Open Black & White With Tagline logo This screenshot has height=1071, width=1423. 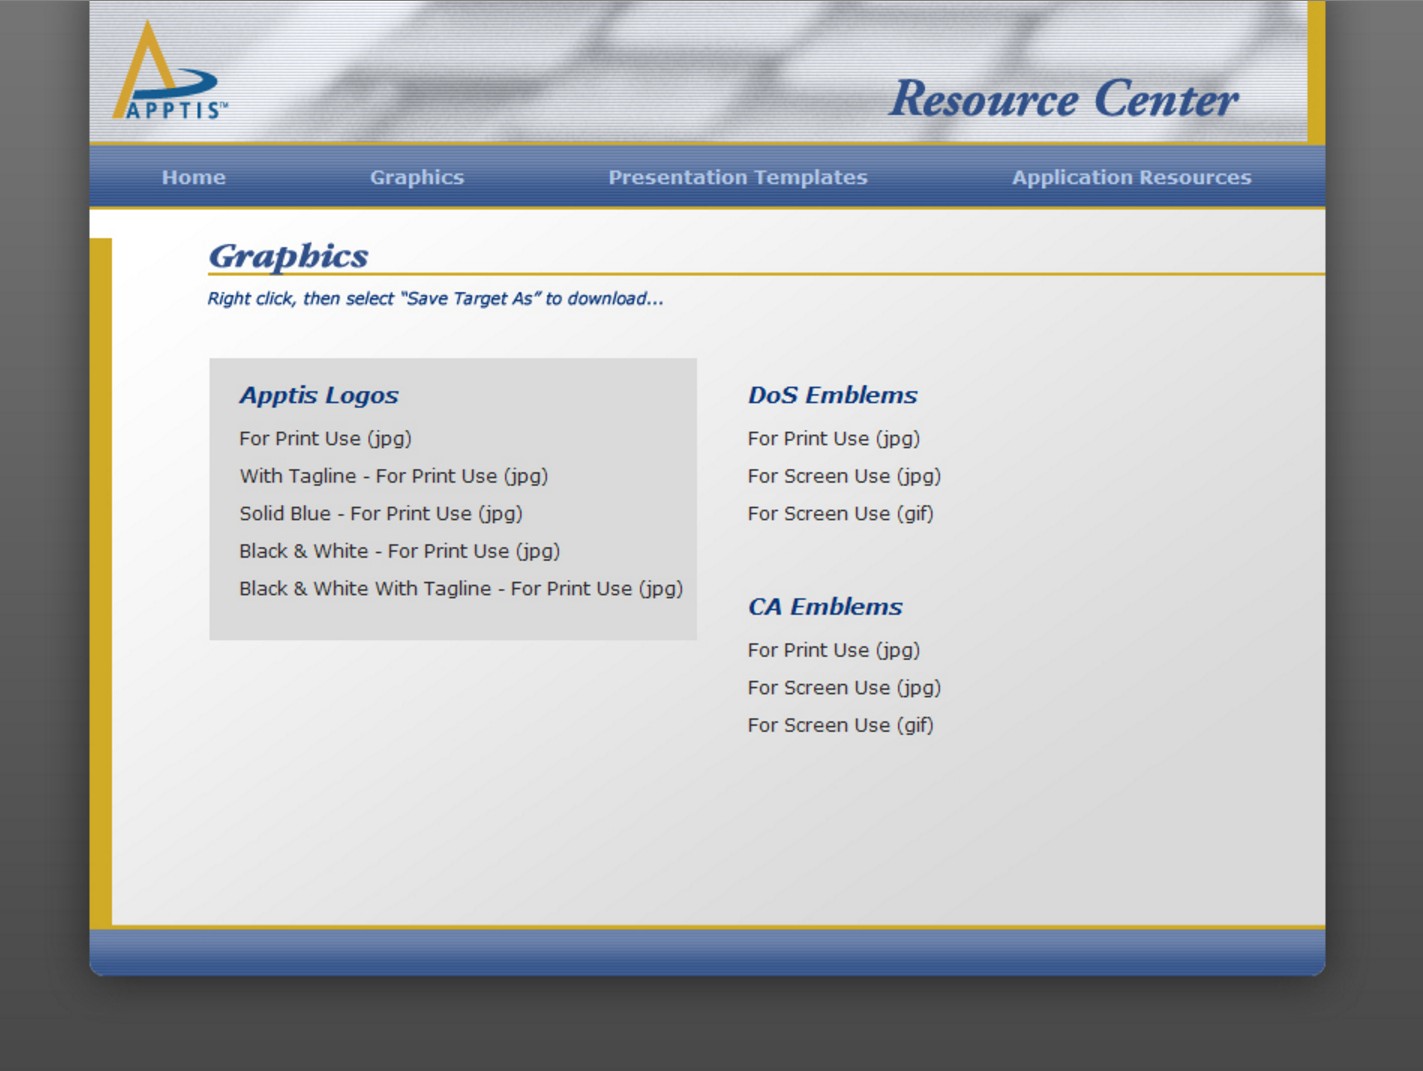click(461, 588)
